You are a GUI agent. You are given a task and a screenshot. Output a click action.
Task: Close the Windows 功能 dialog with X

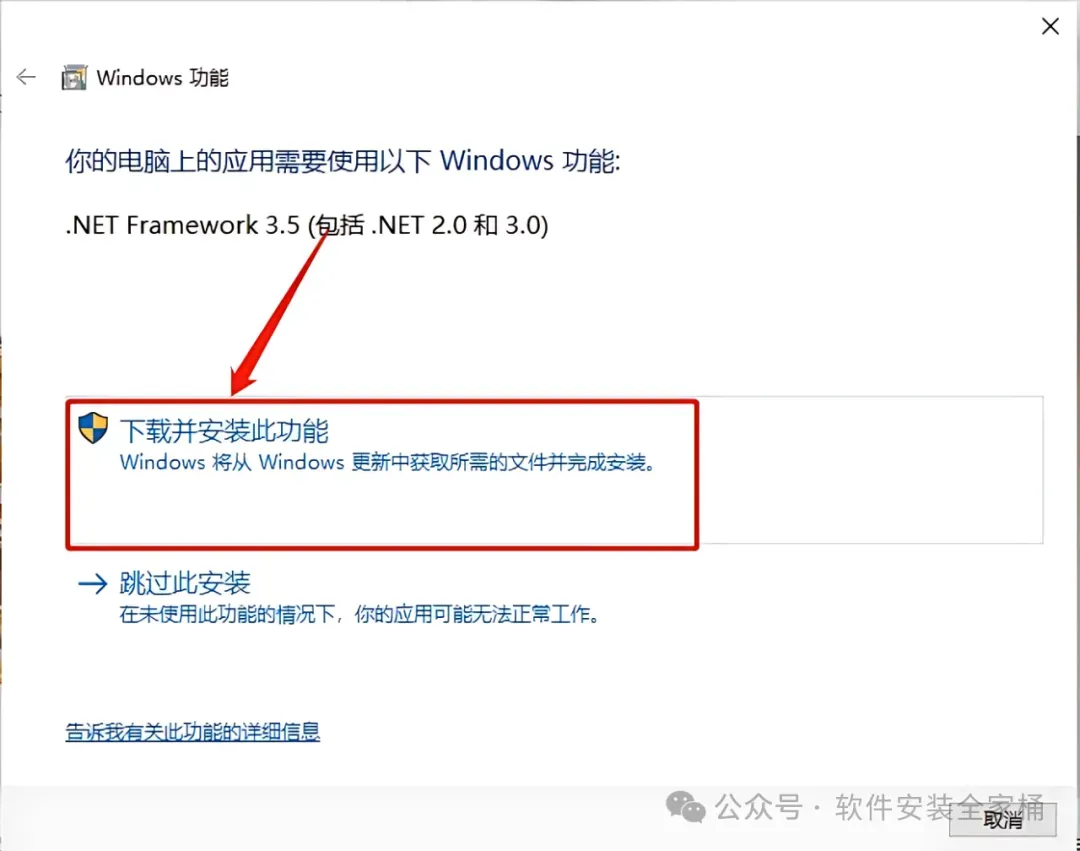tap(1050, 26)
